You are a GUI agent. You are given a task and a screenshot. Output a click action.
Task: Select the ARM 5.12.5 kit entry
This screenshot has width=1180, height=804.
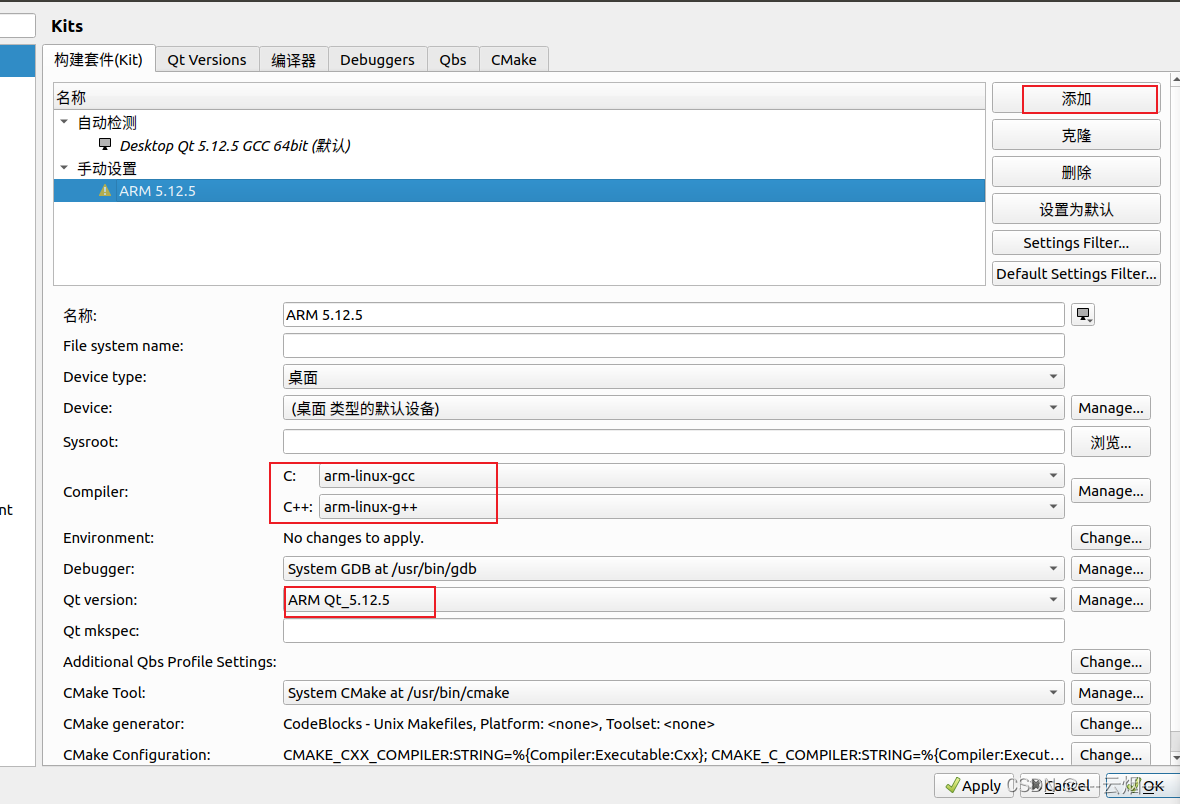click(300, 191)
